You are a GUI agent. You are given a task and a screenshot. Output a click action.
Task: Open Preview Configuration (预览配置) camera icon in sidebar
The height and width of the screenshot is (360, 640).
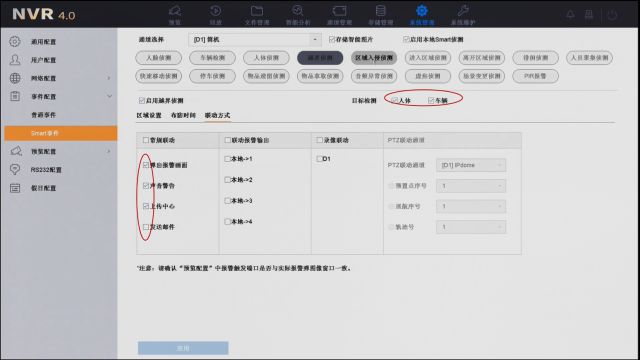16,151
